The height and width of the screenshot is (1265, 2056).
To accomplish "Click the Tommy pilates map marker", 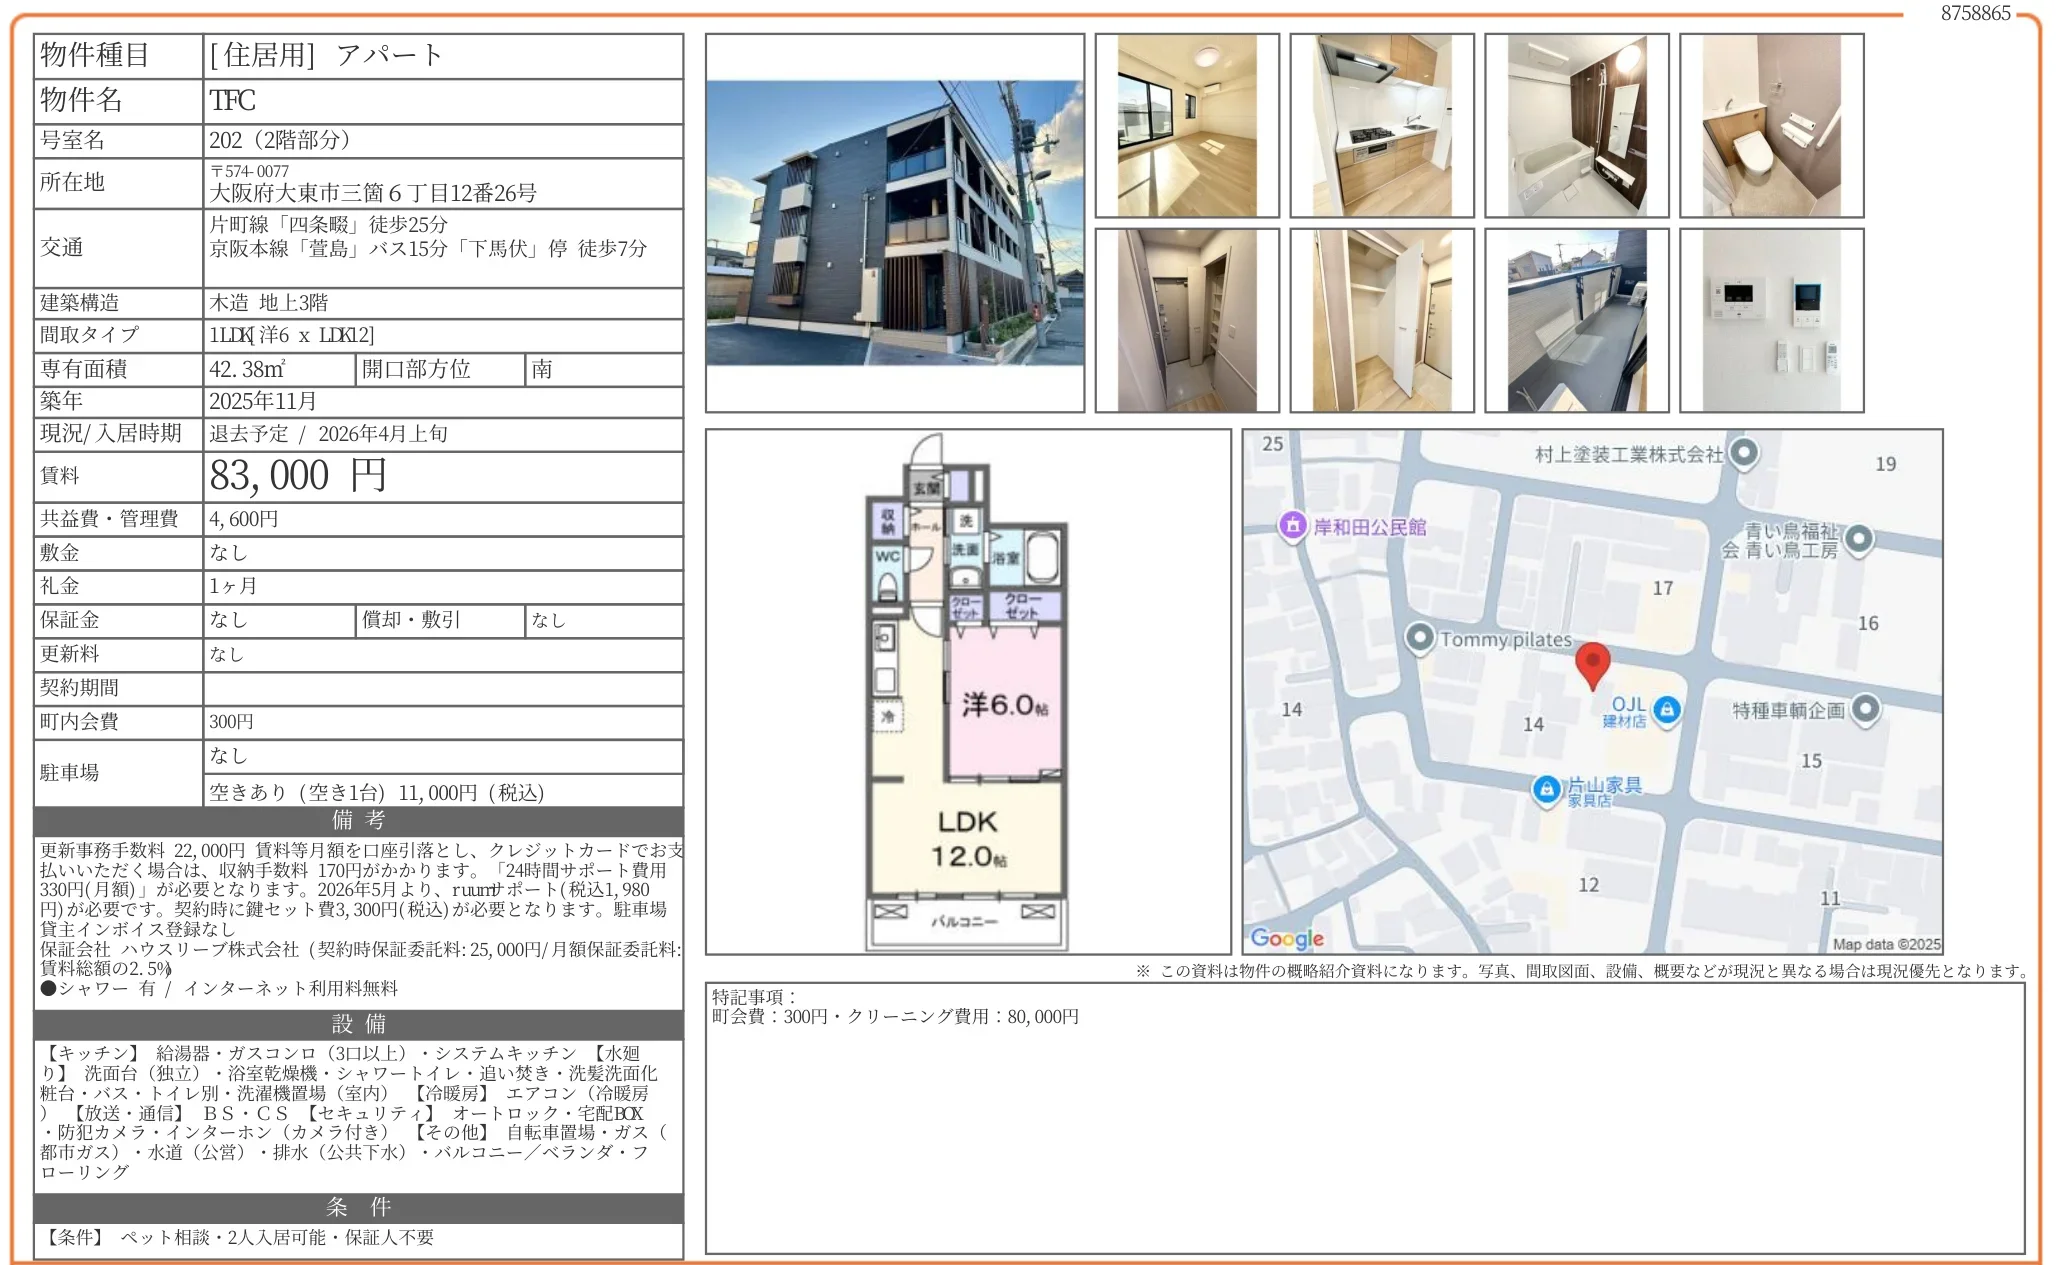I will pyautogui.click(x=1420, y=637).
